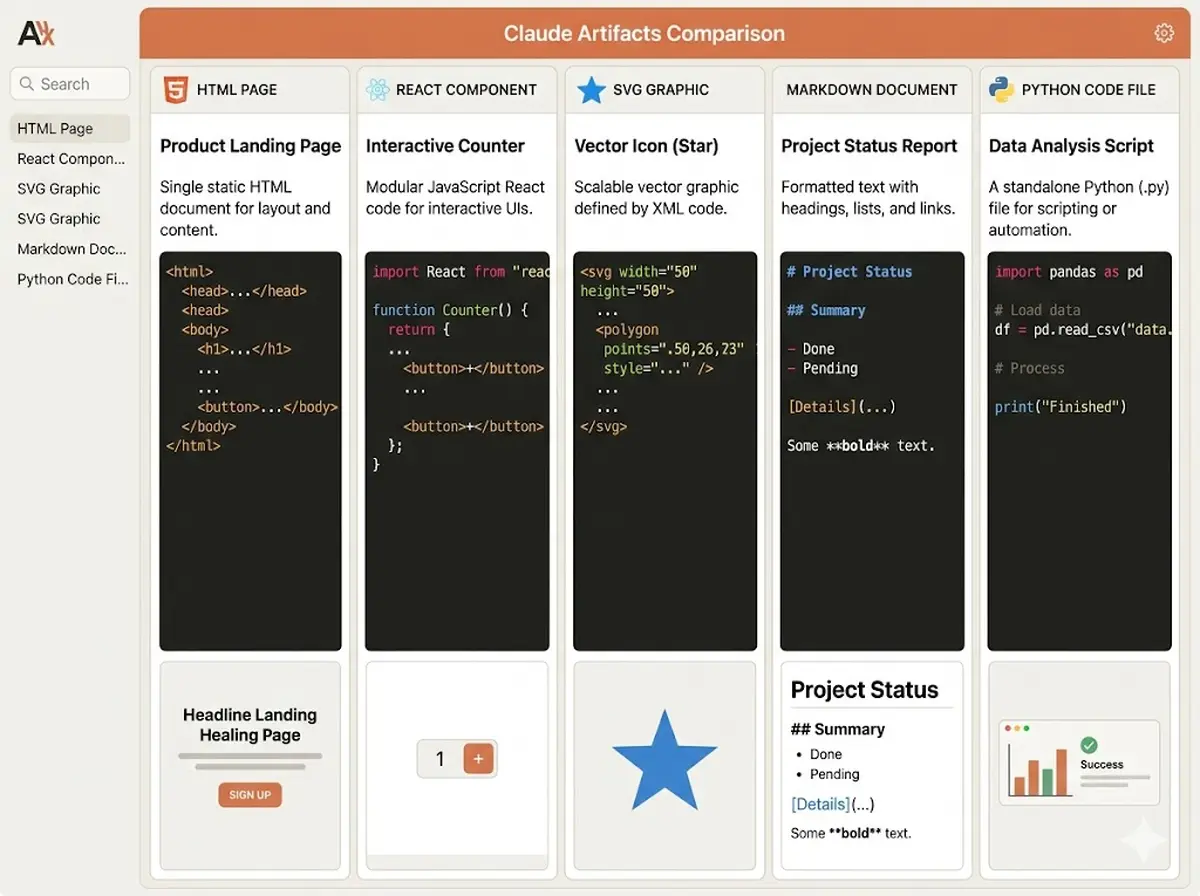Follow the blue [Details] link
Image resolution: width=1200 pixels, height=896 pixels.
tap(820, 804)
